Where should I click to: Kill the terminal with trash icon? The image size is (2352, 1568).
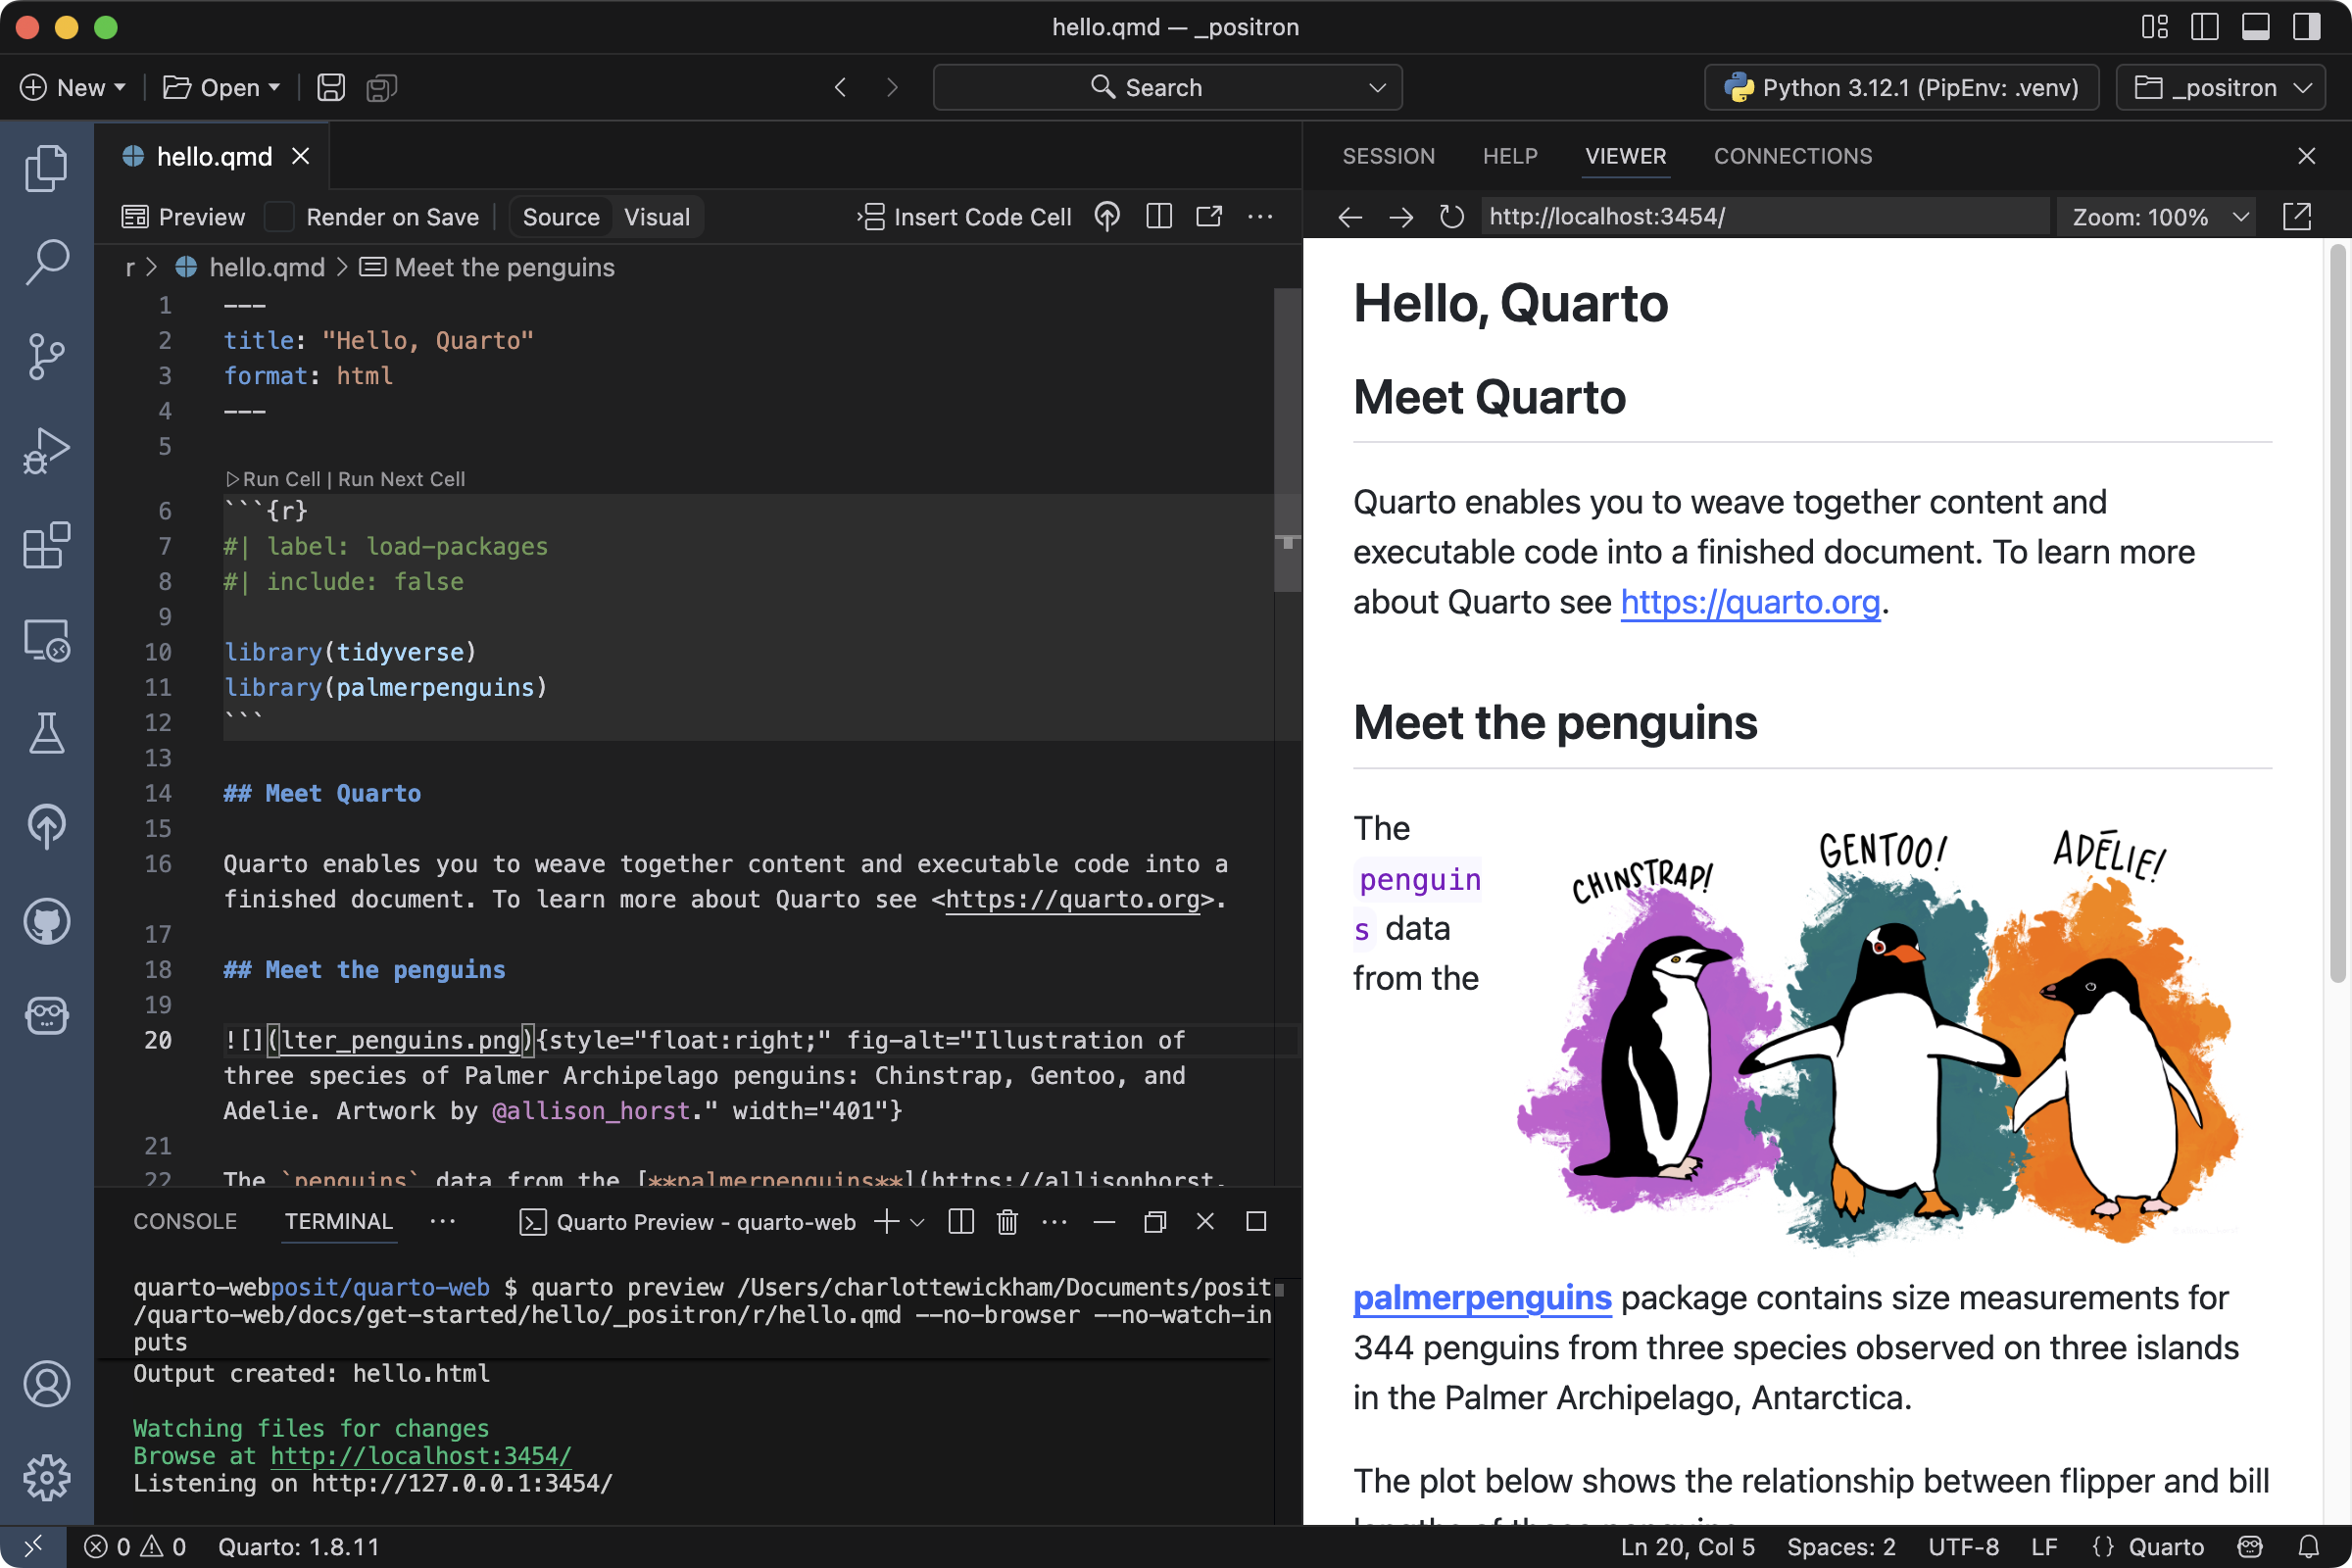[1007, 1221]
